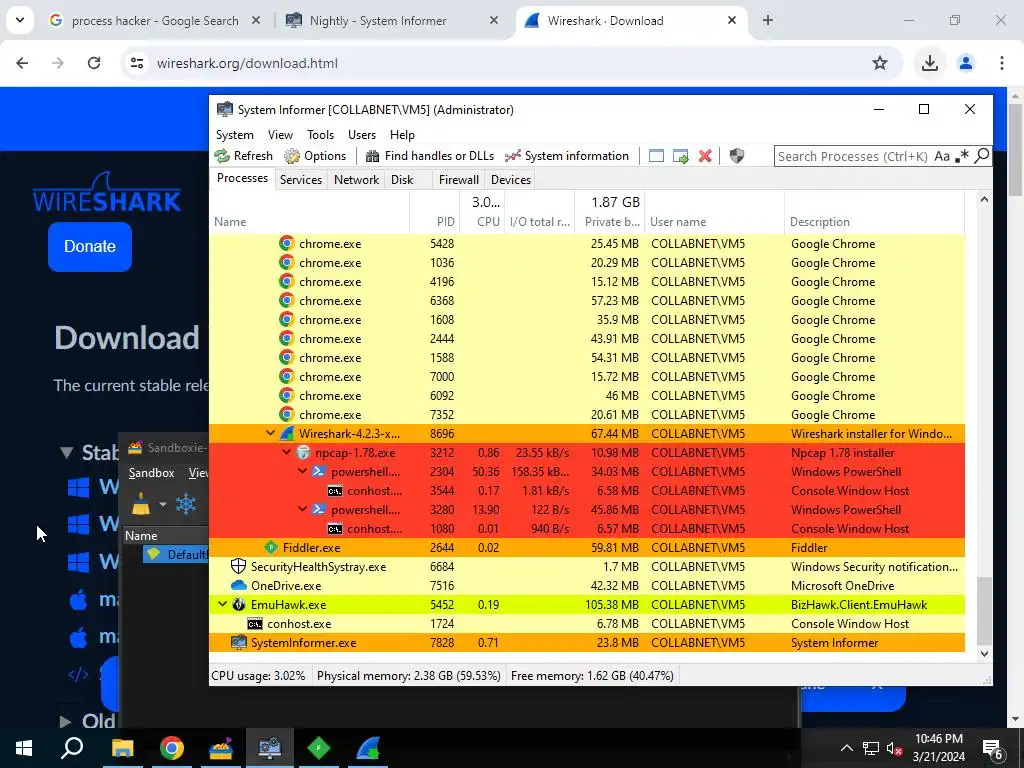Image resolution: width=1024 pixels, height=768 pixels.
Task: Collapse the EmuHawk.exe process node
Action: tap(222, 605)
